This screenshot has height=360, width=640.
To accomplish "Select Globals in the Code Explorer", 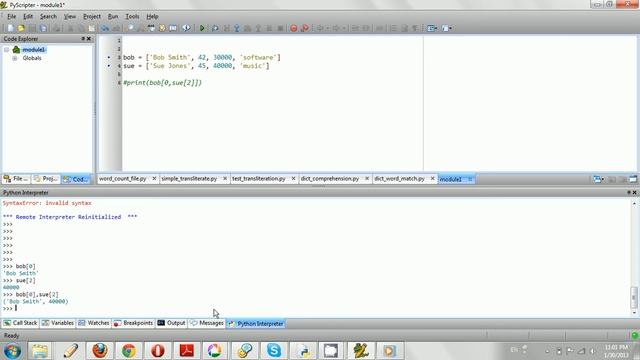I will pos(32,58).
